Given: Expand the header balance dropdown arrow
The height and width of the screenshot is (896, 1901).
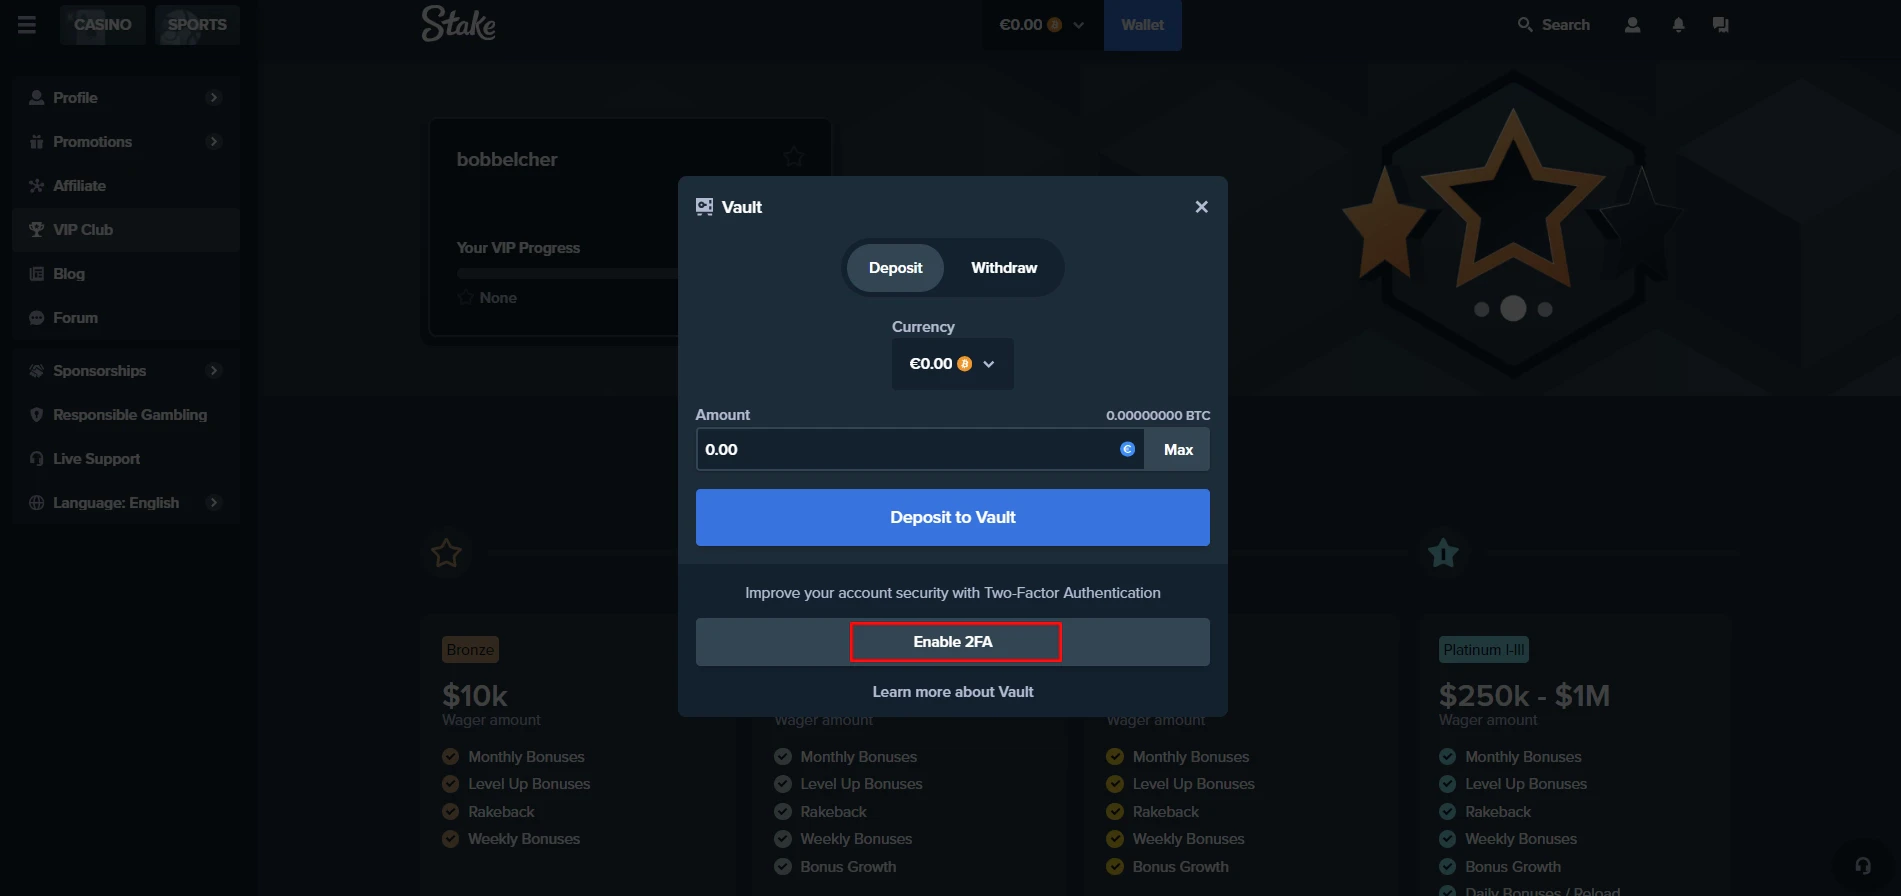Looking at the screenshot, I should point(1078,25).
